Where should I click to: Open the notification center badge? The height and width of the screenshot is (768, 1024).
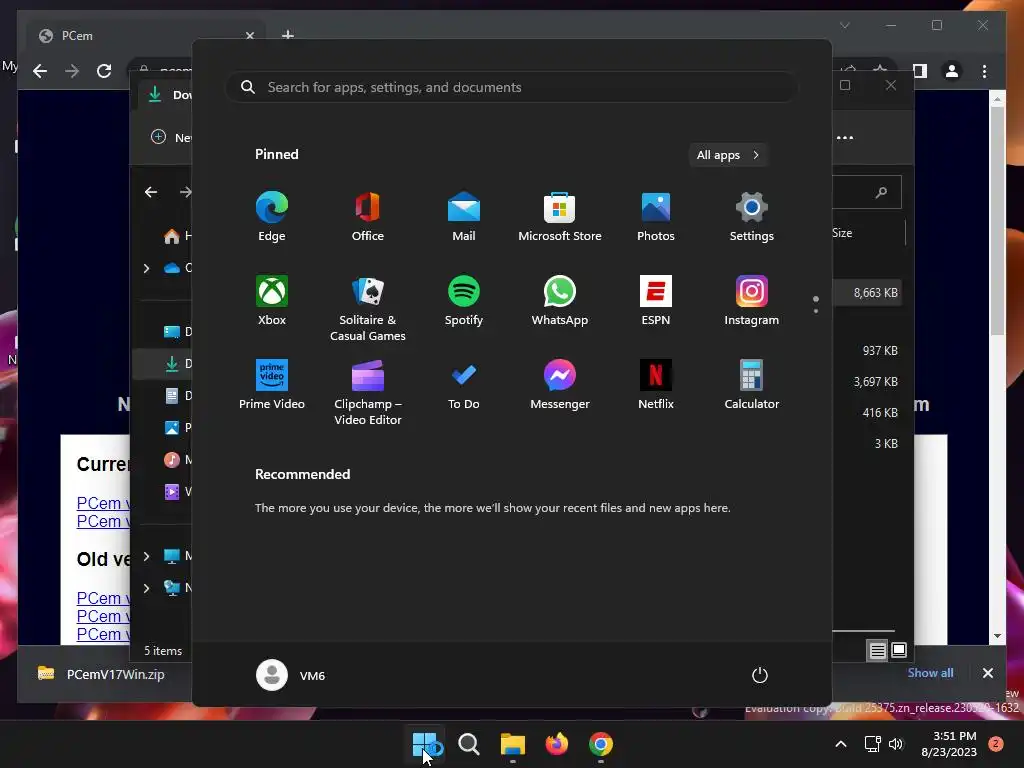tap(997, 744)
